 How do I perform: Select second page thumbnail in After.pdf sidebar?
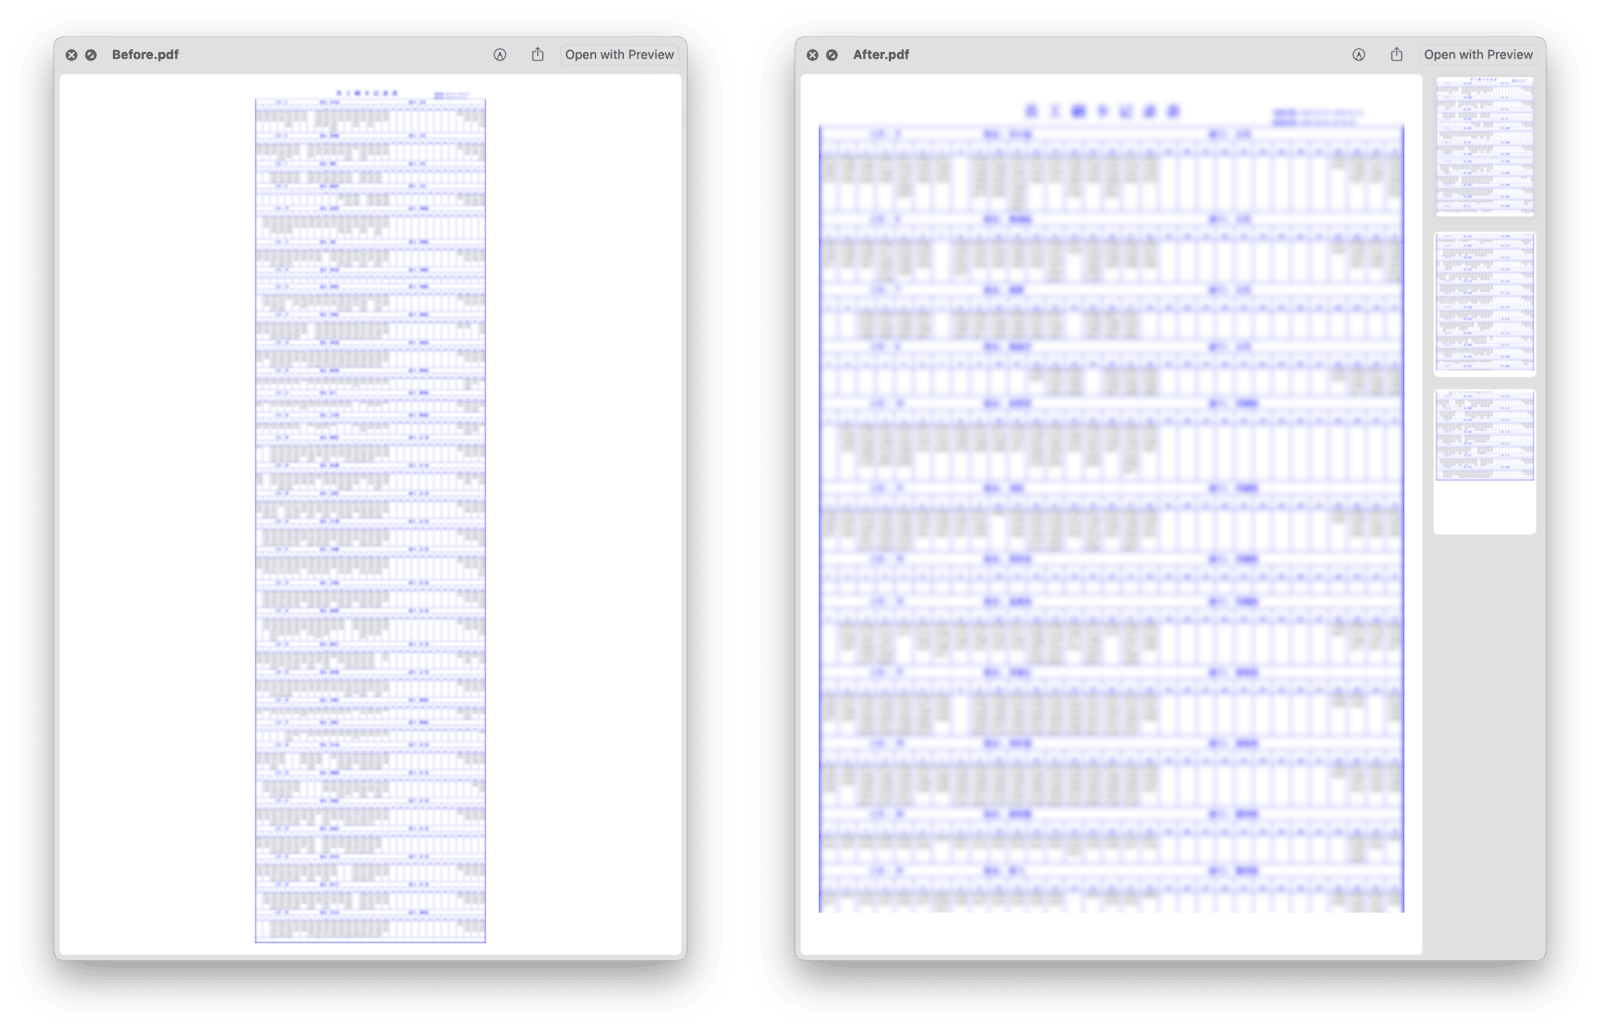tap(1485, 304)
